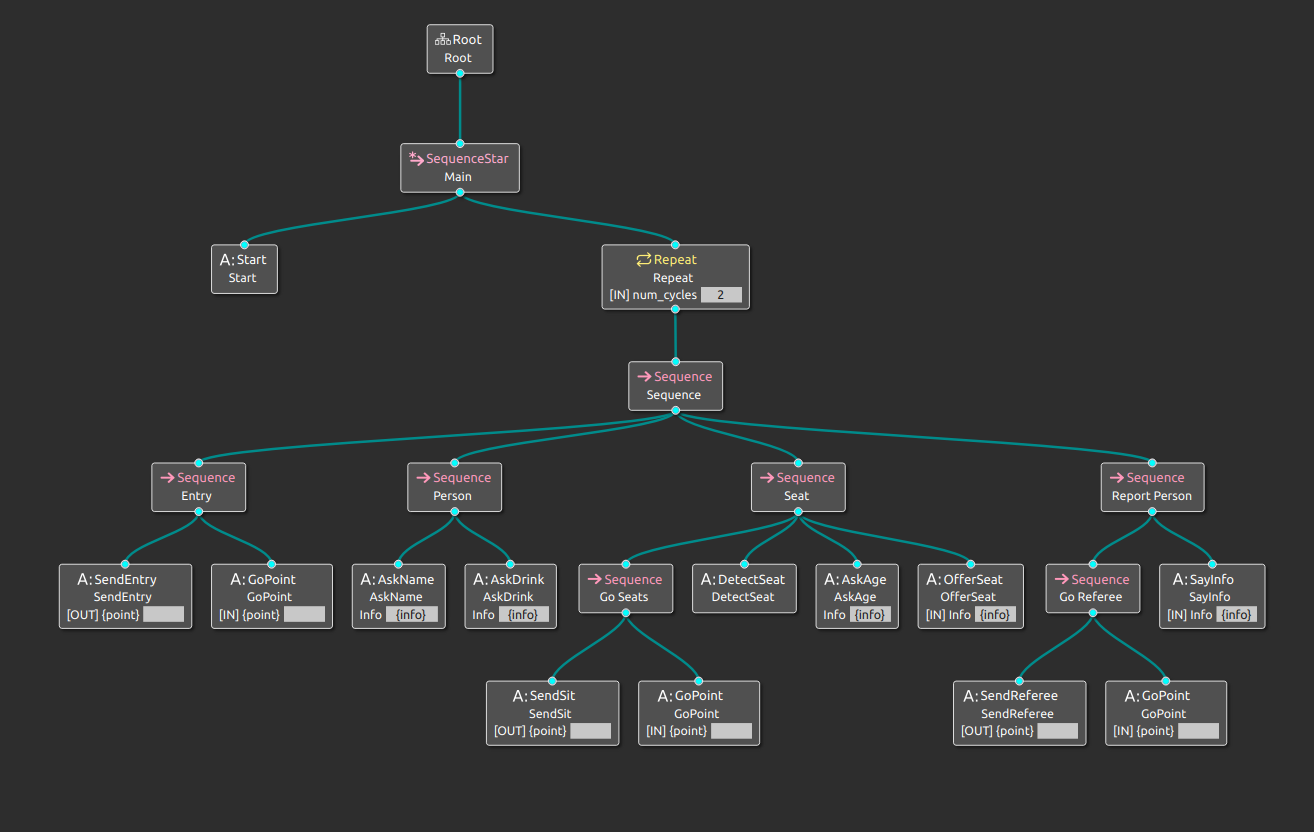The width and height of the screenshot is (1314, 832).
Task: Select the OfferSeat action node
Action: coord(969,596)
